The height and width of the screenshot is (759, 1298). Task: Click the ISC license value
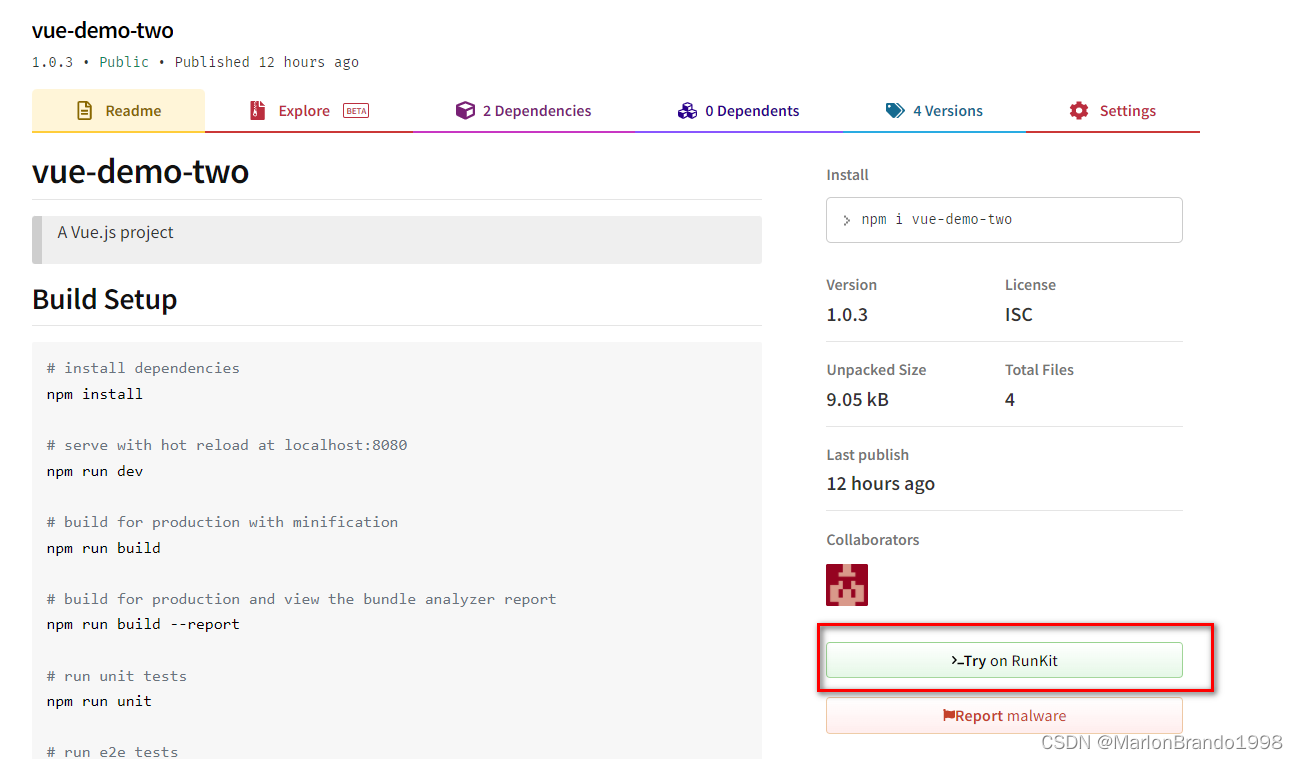(1019, 315)
